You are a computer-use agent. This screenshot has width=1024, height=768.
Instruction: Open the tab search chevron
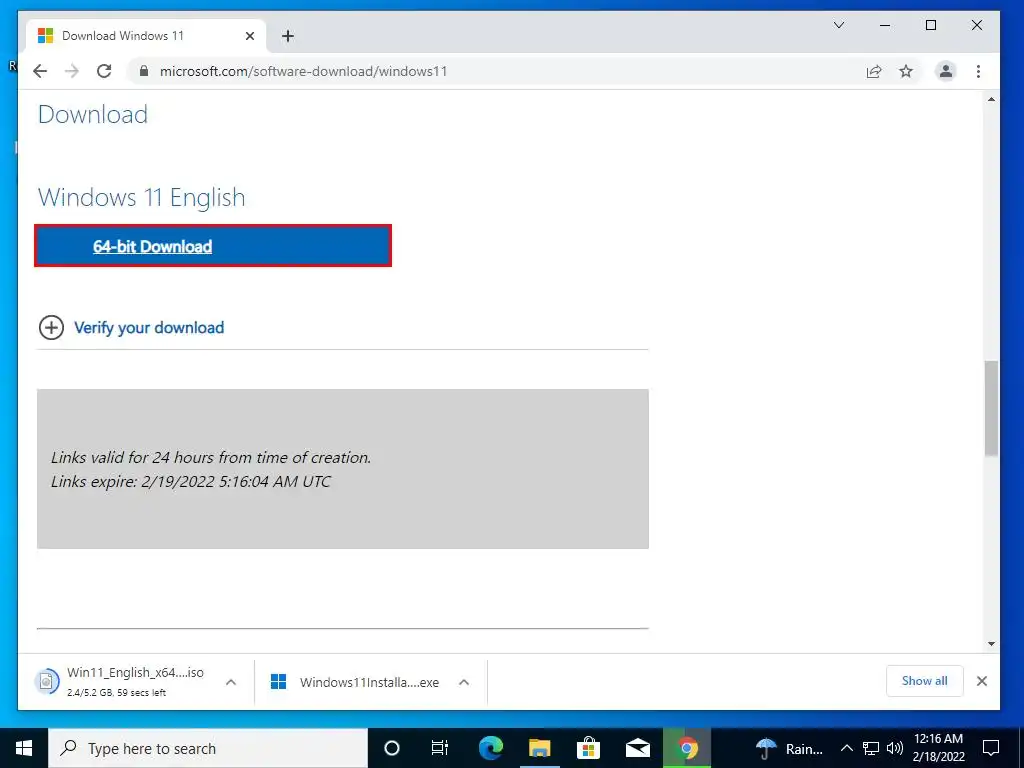839,25
